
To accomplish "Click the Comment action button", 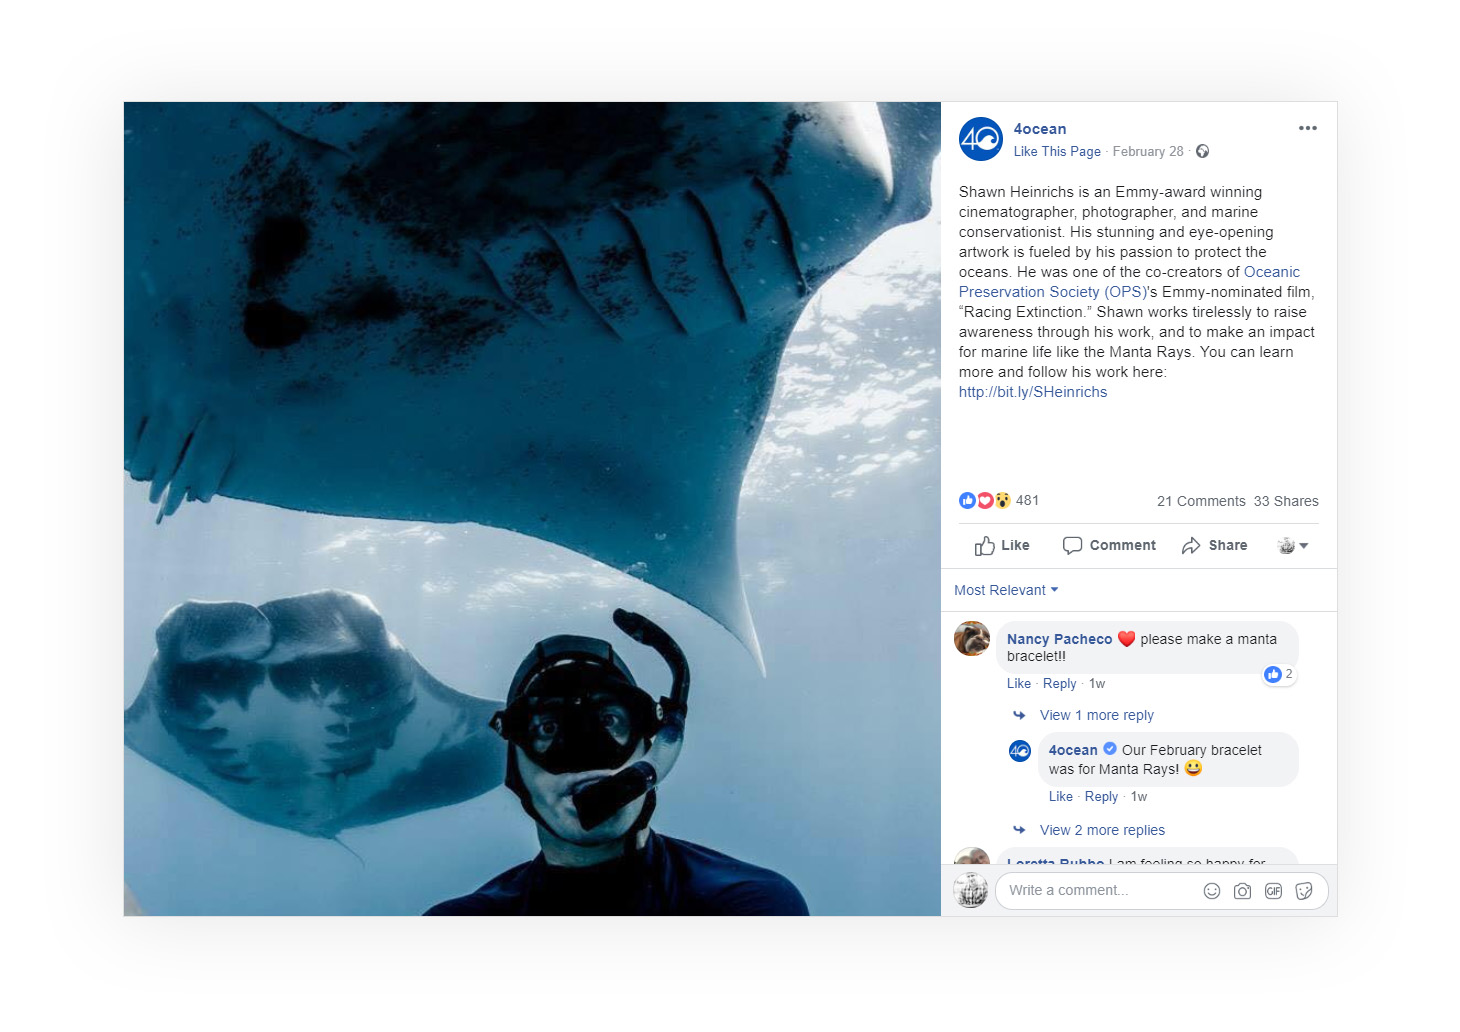I will coord(1109,545).
